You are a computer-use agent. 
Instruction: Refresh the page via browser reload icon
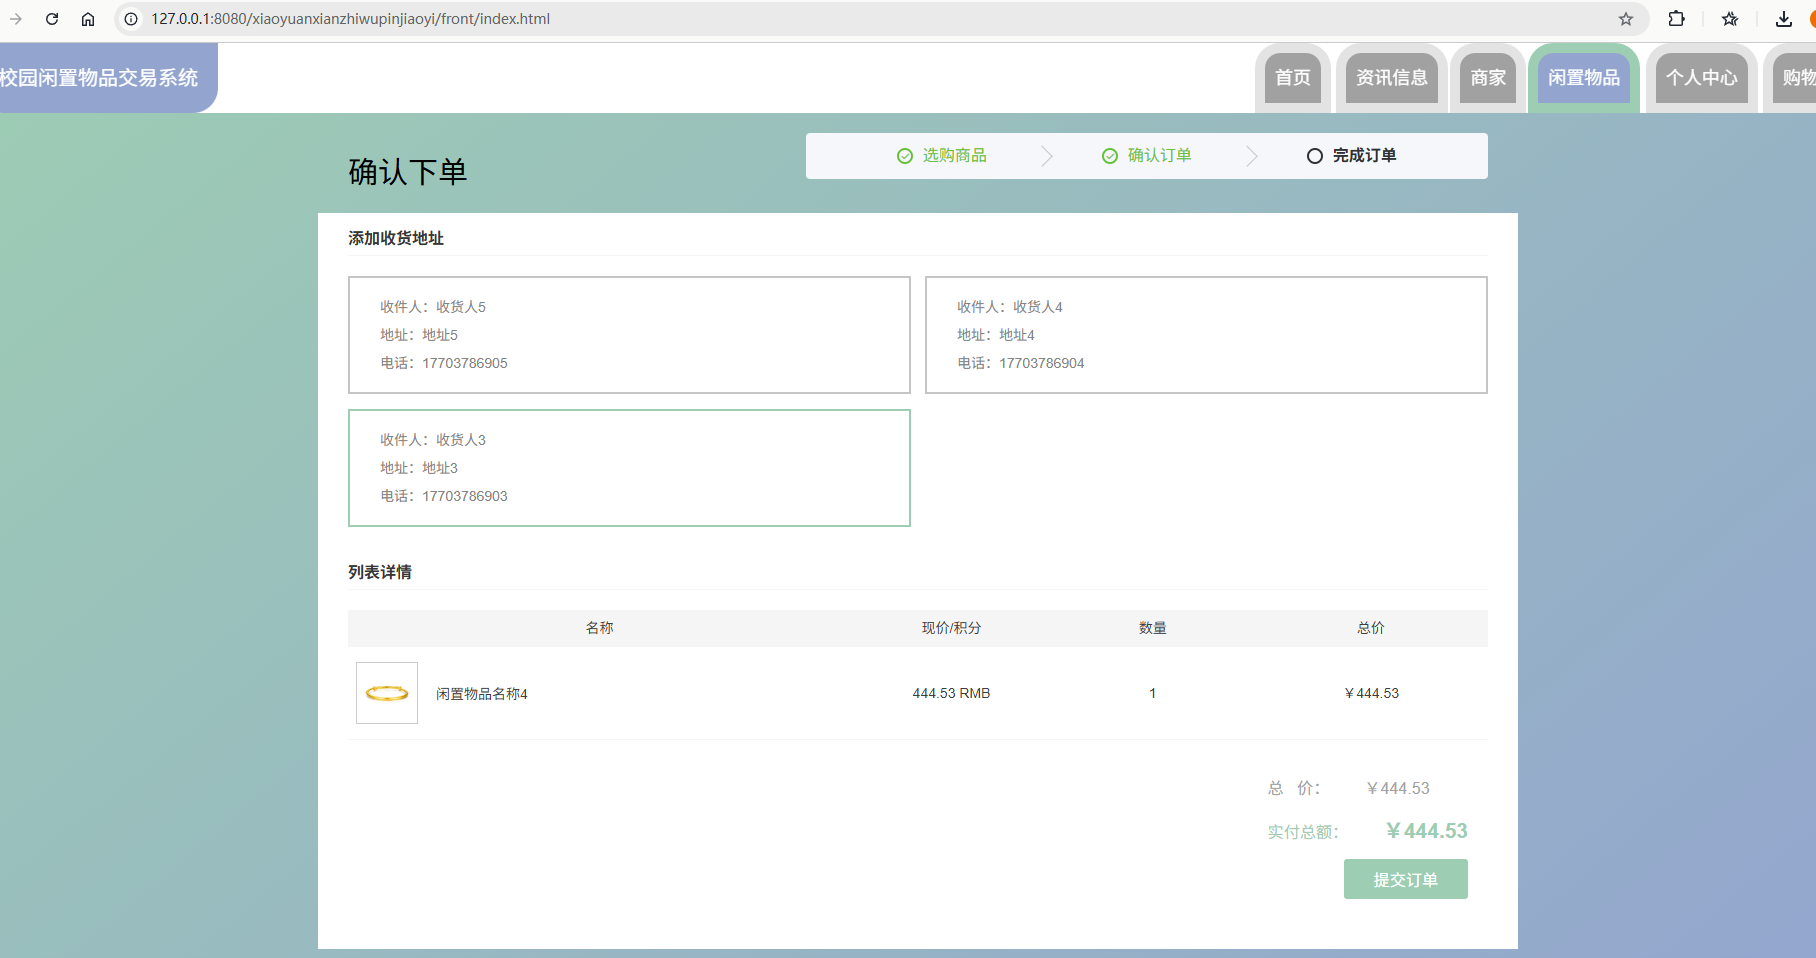[x=52, y=18]
